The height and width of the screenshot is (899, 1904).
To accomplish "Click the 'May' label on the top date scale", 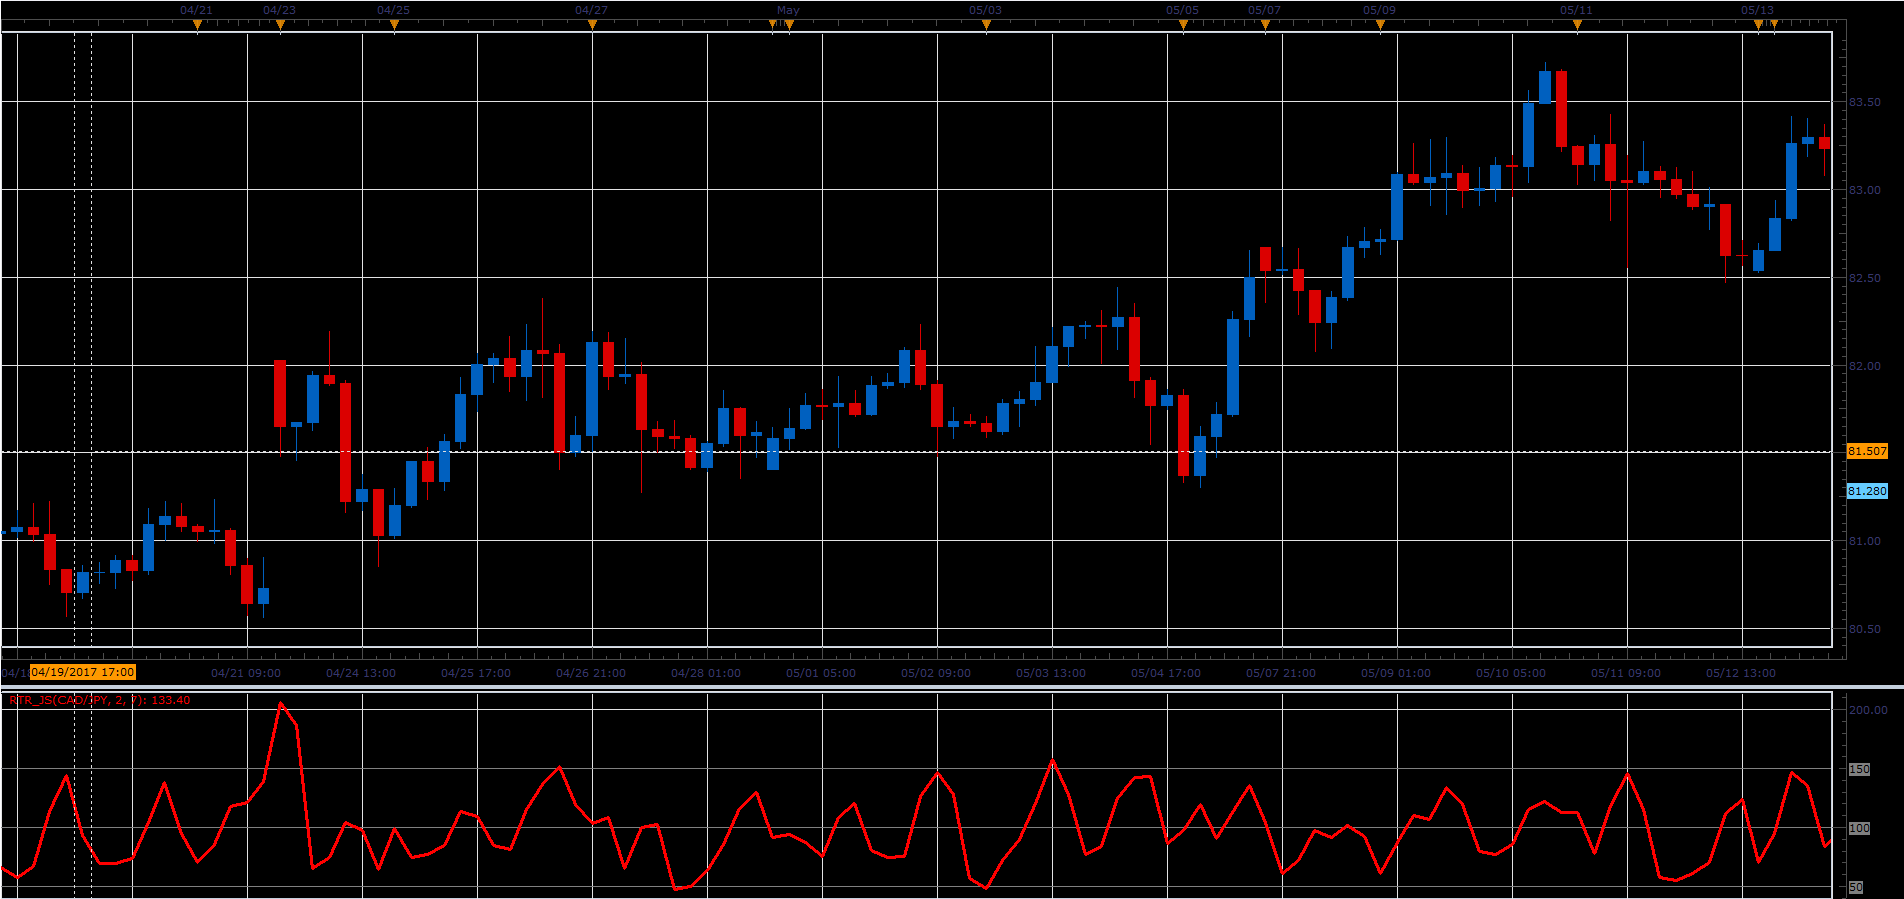I will [788, 10].
